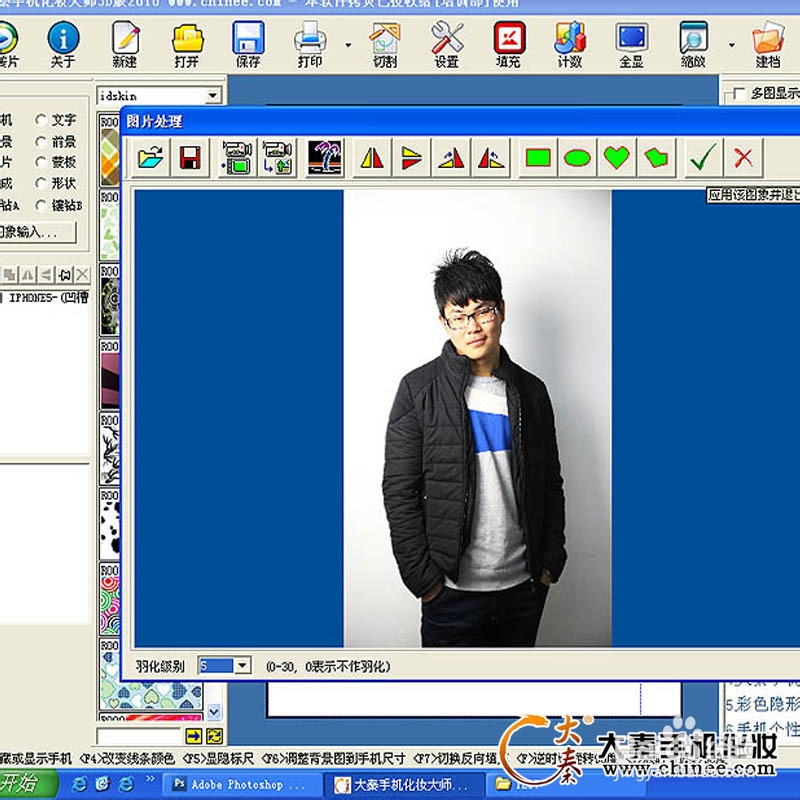
Task: Rotate image clockwise using triangle arrow icon
Action: coord(451,157)
